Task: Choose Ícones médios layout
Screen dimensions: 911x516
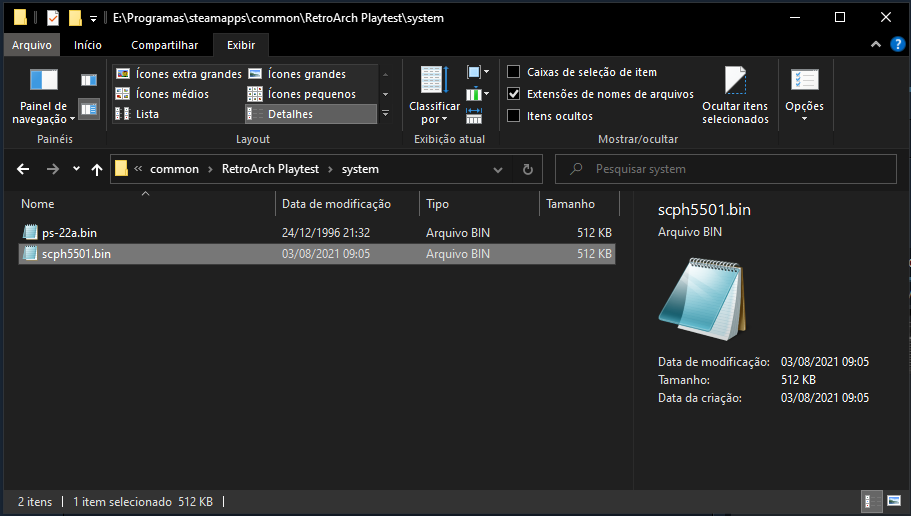Action: click(x=163, y=94)
